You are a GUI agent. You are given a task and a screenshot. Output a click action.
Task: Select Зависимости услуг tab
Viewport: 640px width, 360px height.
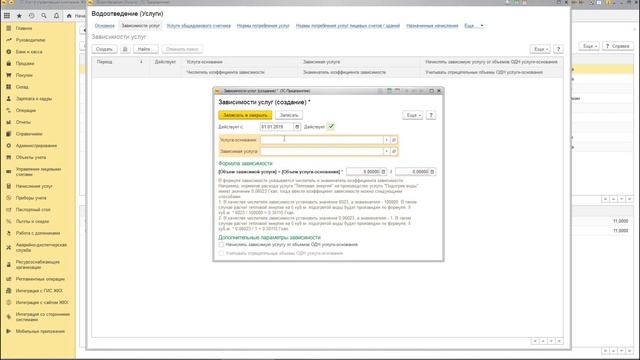pyautogui.click(x=140, y=26)
